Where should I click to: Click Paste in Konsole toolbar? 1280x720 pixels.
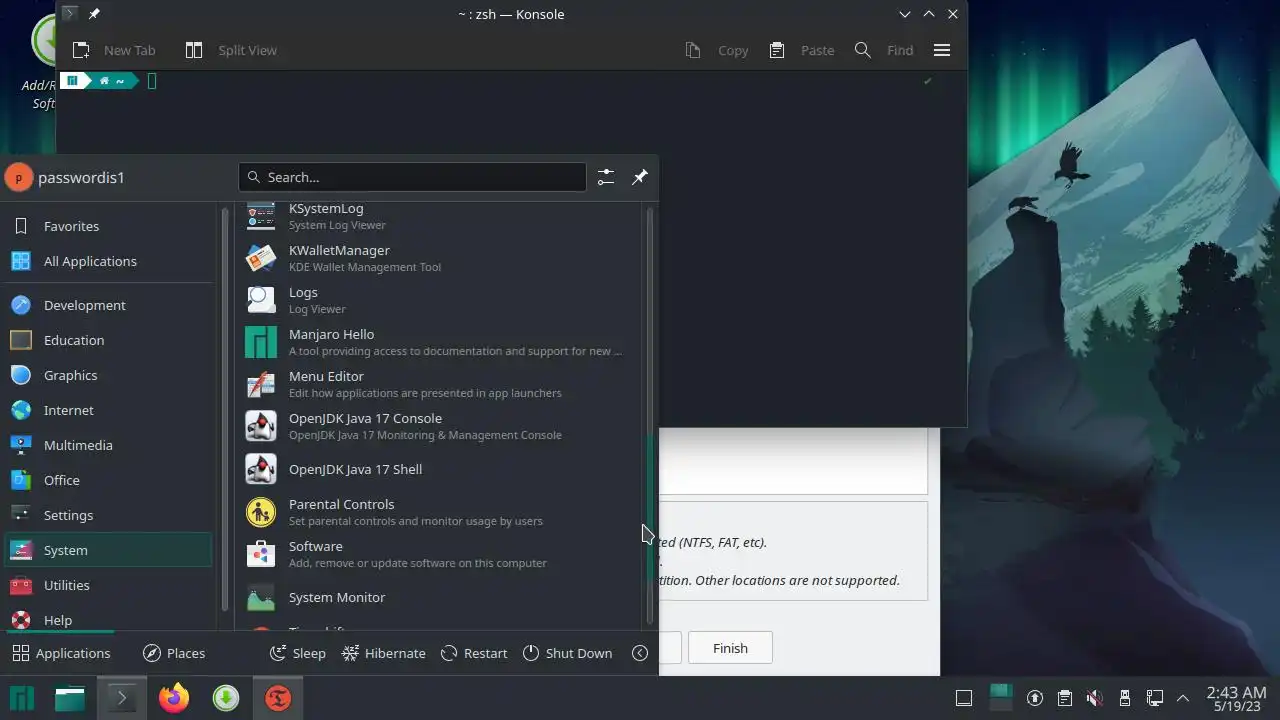[801, 50]
